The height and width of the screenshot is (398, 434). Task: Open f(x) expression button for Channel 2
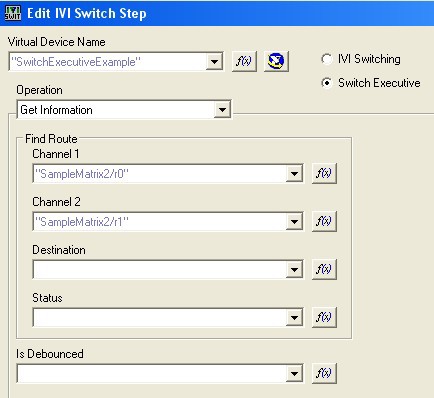pyautogui.click(x=324, y=221)
